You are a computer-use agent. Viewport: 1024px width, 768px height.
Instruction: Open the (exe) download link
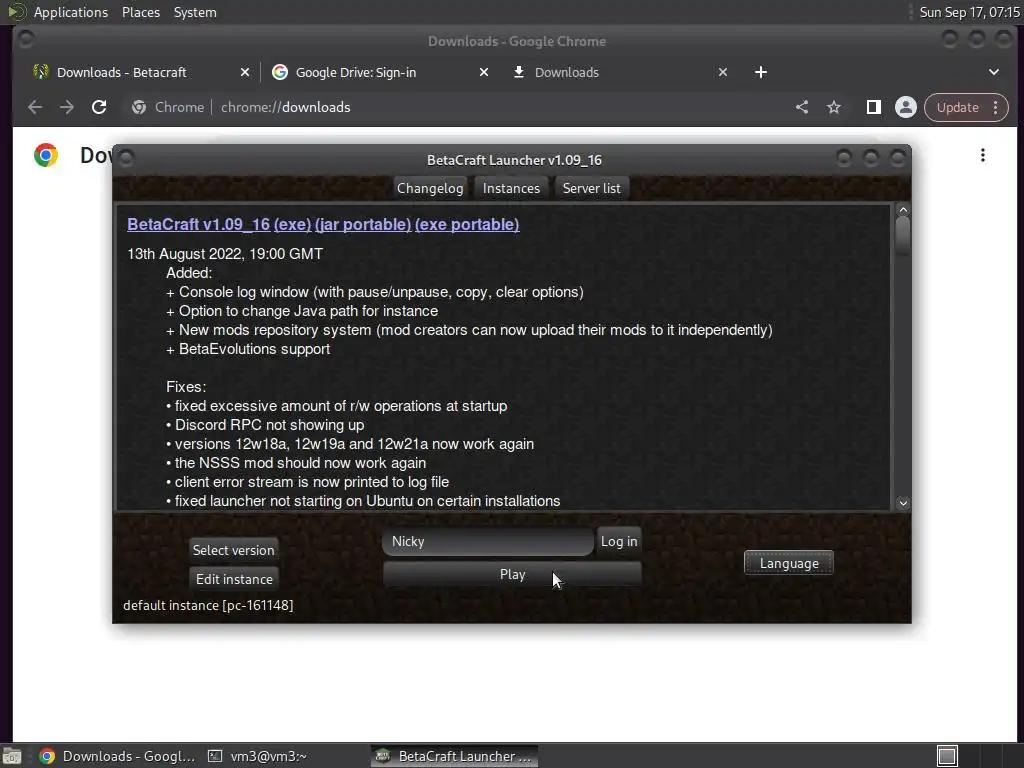click(293, 225)
